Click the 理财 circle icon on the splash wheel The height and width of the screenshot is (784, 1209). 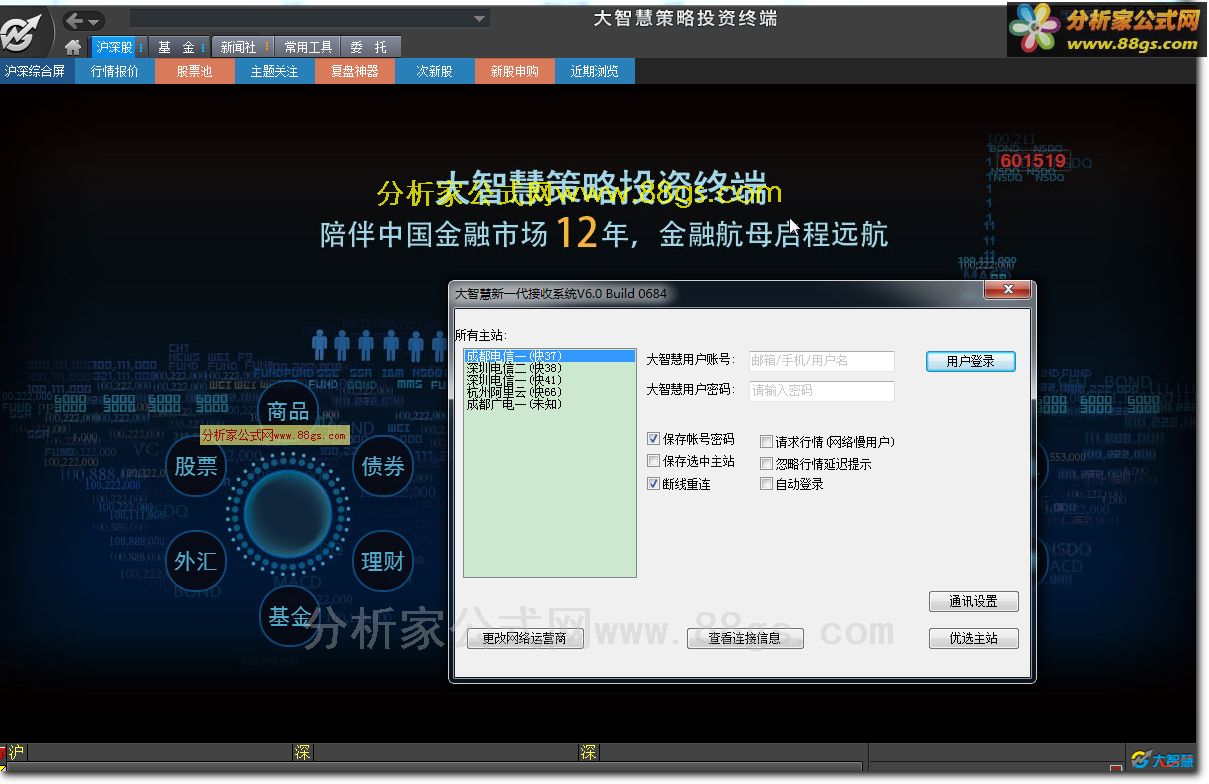tap(382, 561)
